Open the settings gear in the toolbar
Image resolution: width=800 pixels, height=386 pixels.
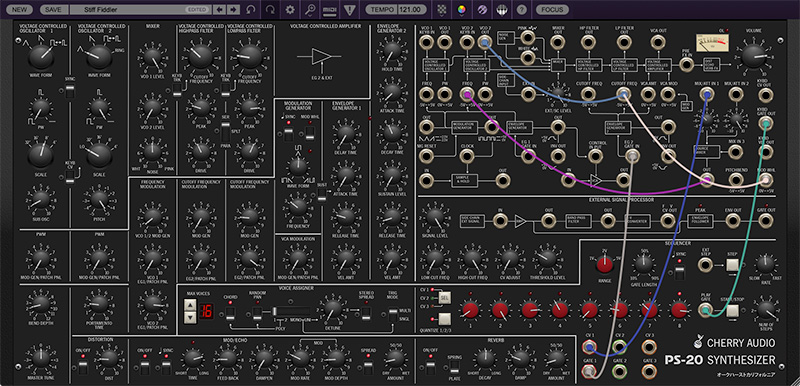pyautogui.click(x=290, y=9)
